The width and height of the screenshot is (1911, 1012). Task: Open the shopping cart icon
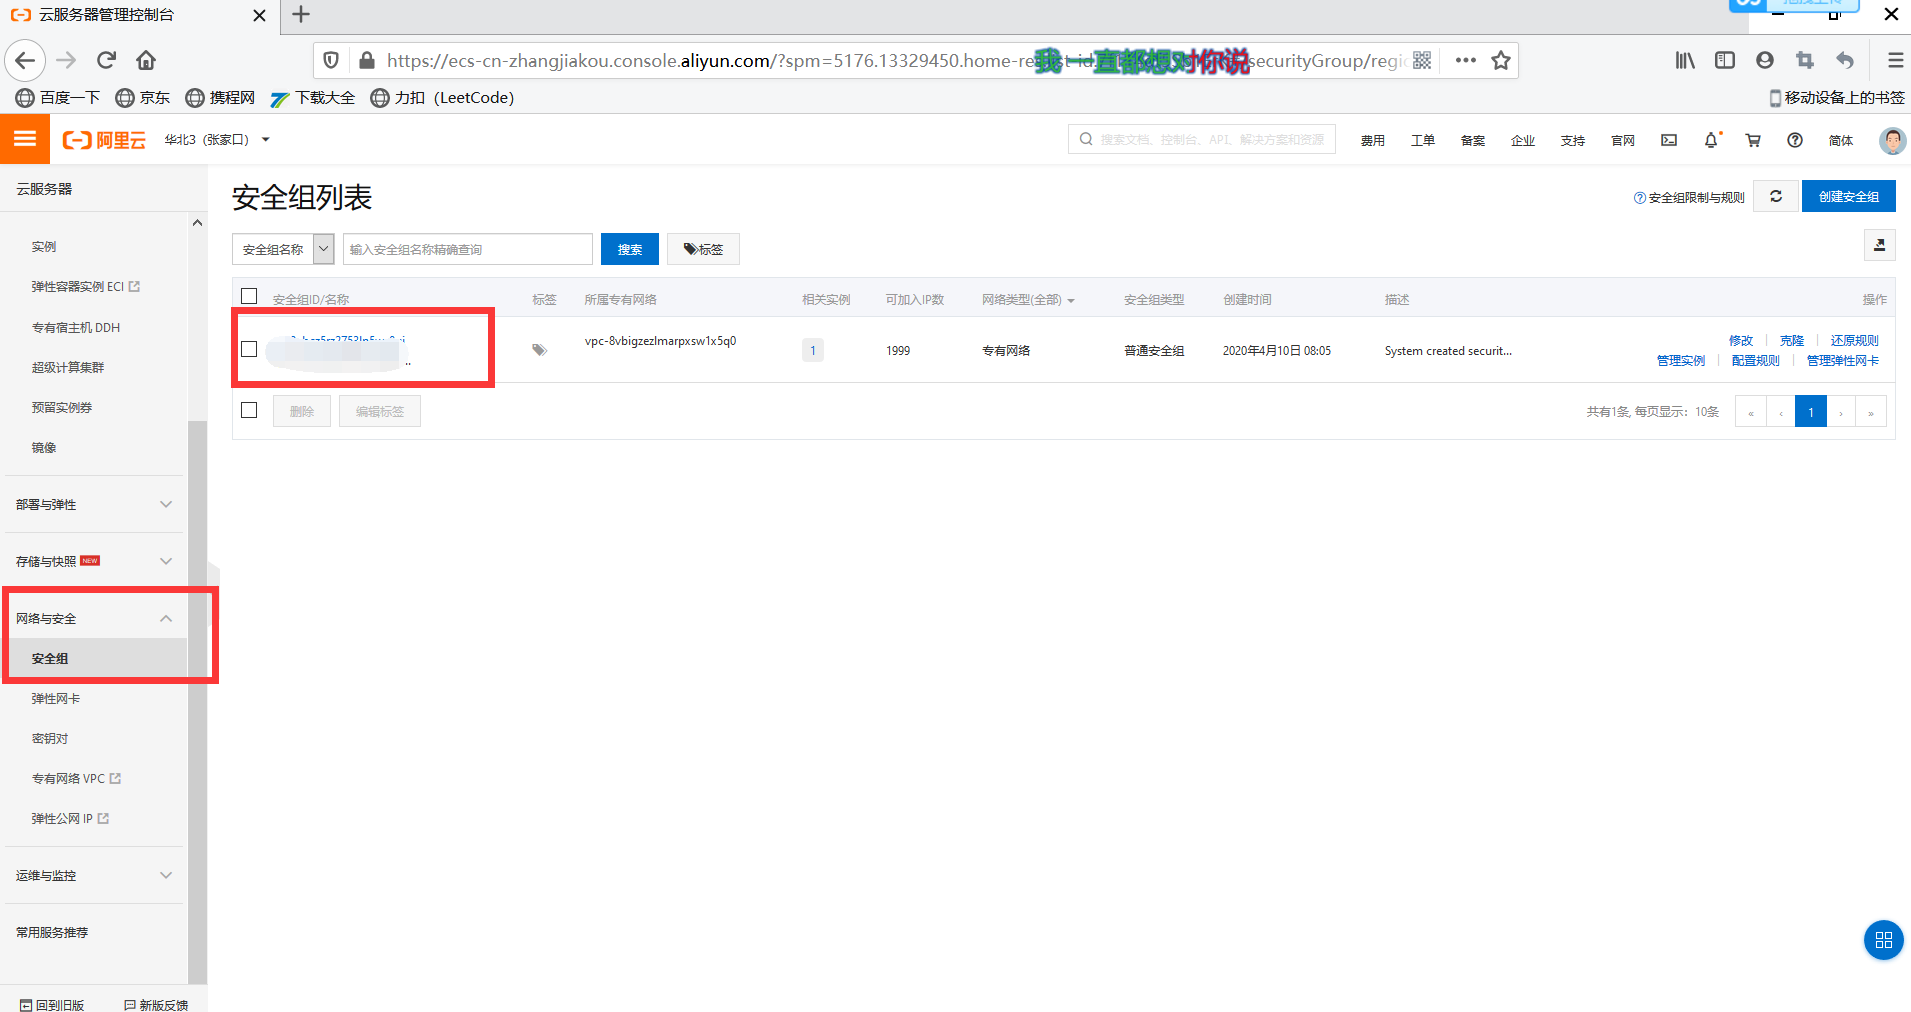point(1753,140)
